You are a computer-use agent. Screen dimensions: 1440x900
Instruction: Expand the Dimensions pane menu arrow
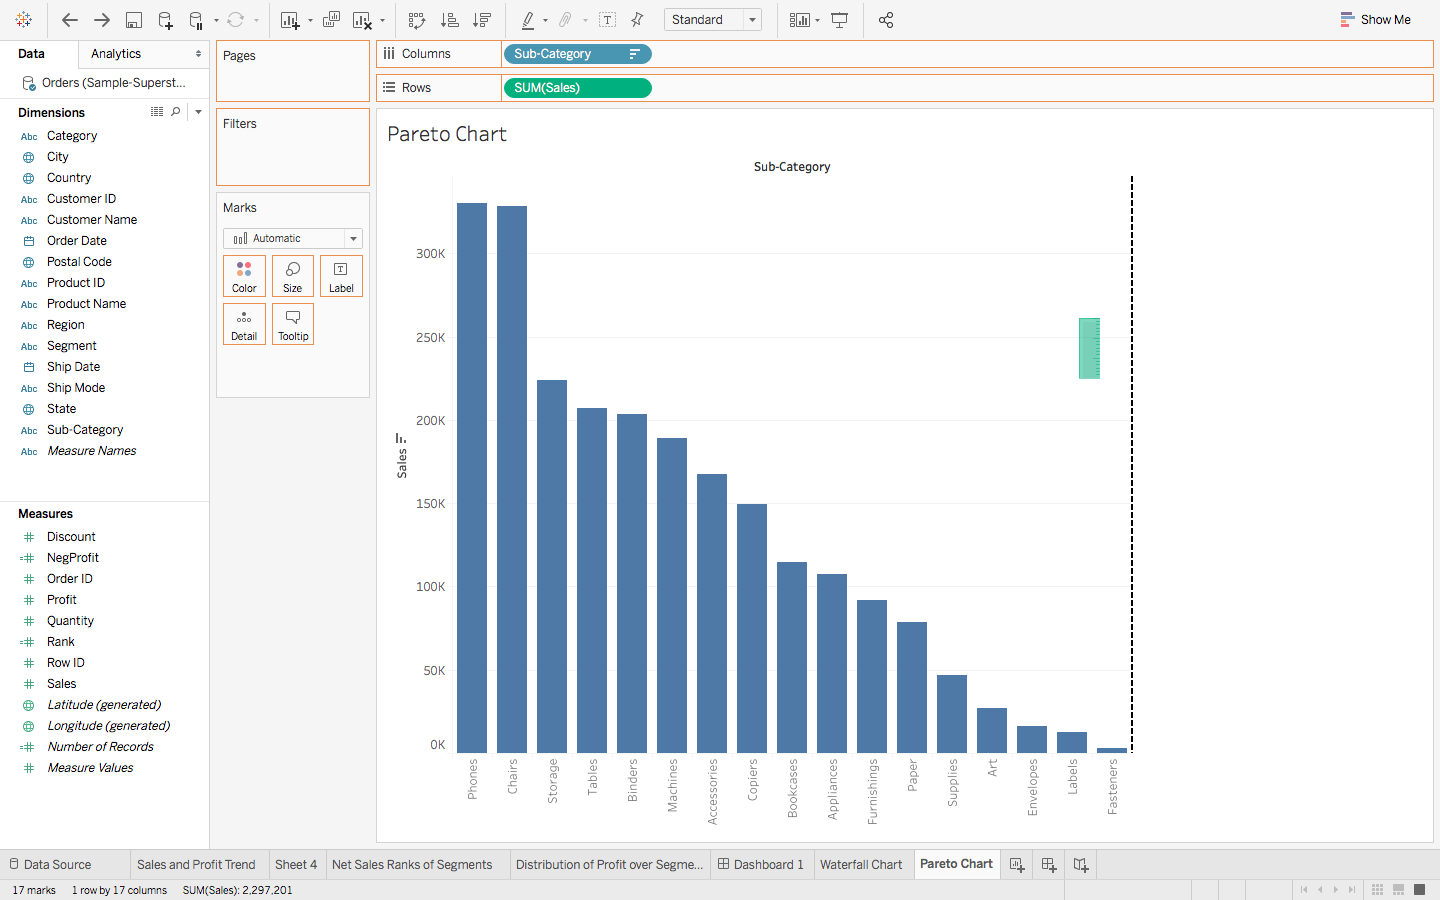click(x=198, y=112)
